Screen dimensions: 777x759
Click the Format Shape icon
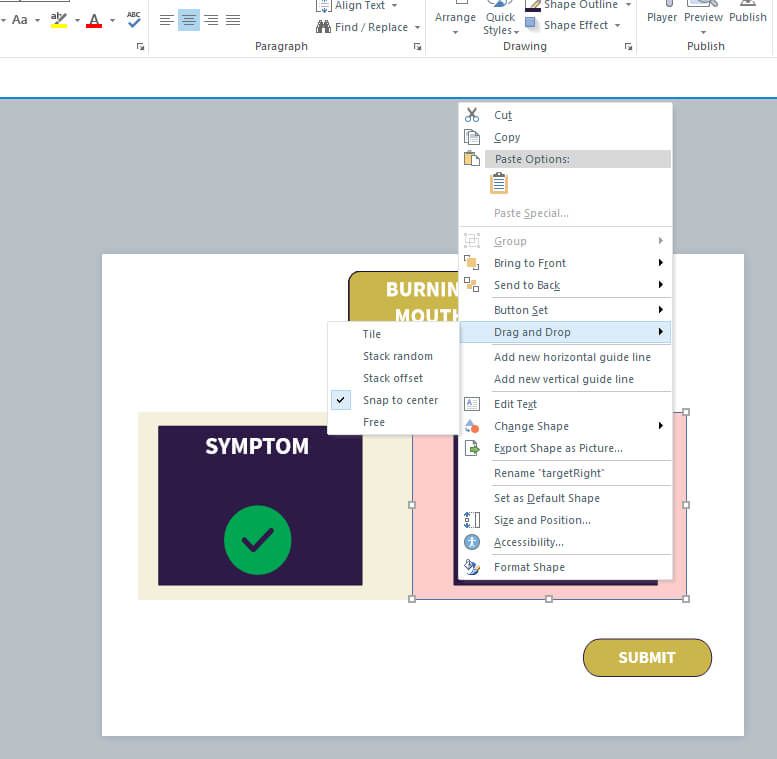pyautogui.click(x=472, y=567)
